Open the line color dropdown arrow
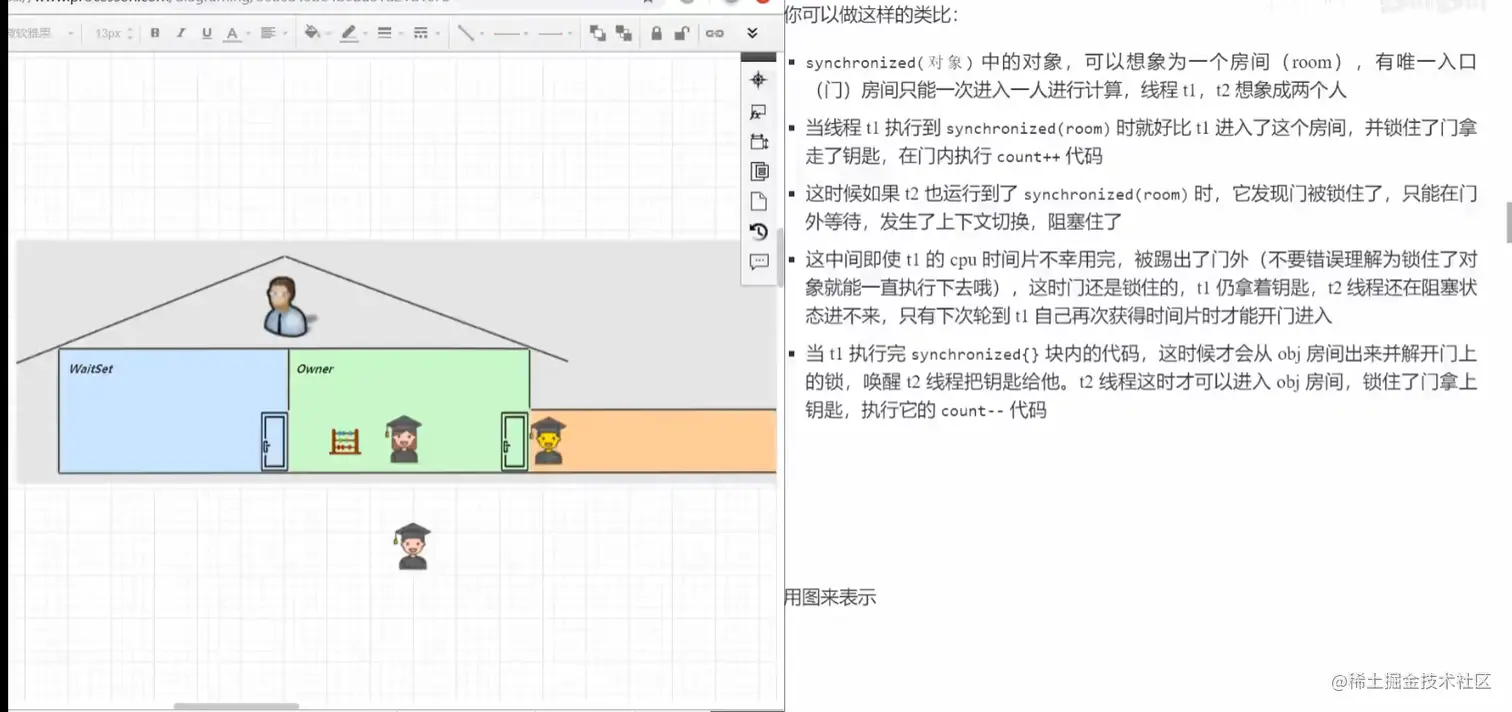Viewport: 1512px width, 712px height. 364,34
